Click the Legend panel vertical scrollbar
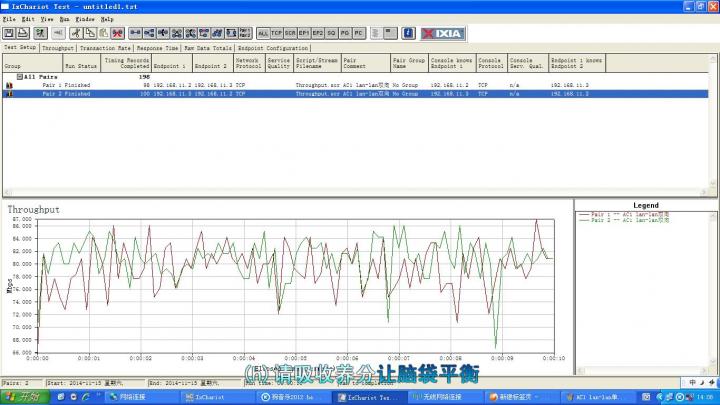This screenshot has width=720, height=405. click(713, 289)
